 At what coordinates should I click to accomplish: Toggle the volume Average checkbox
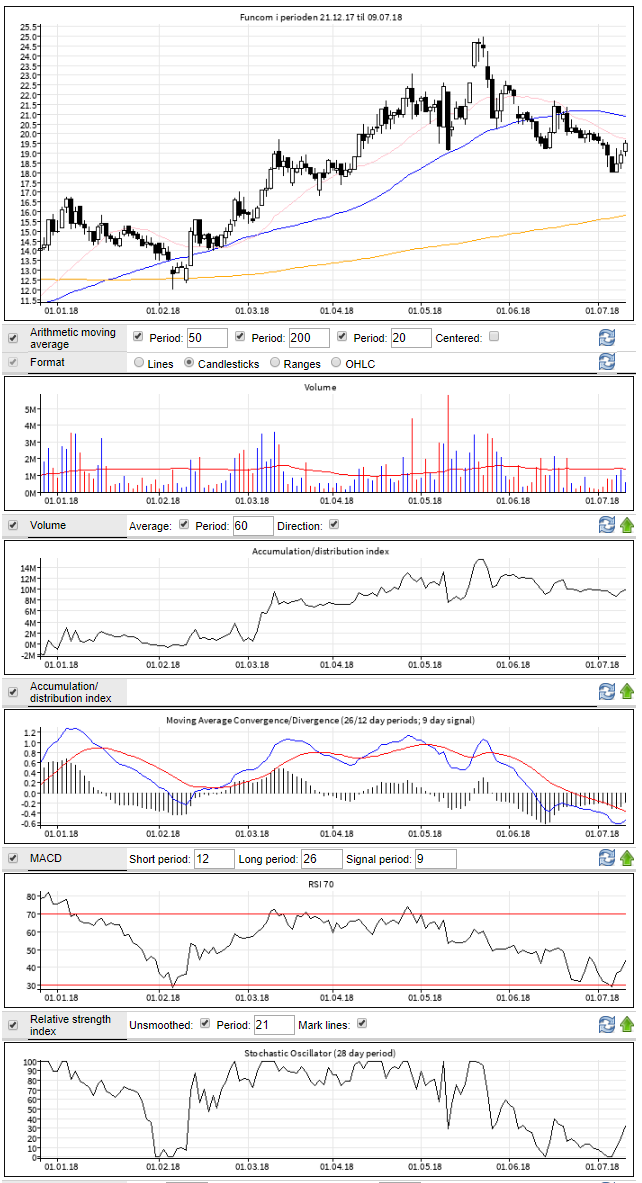click(x=184, y=524)
